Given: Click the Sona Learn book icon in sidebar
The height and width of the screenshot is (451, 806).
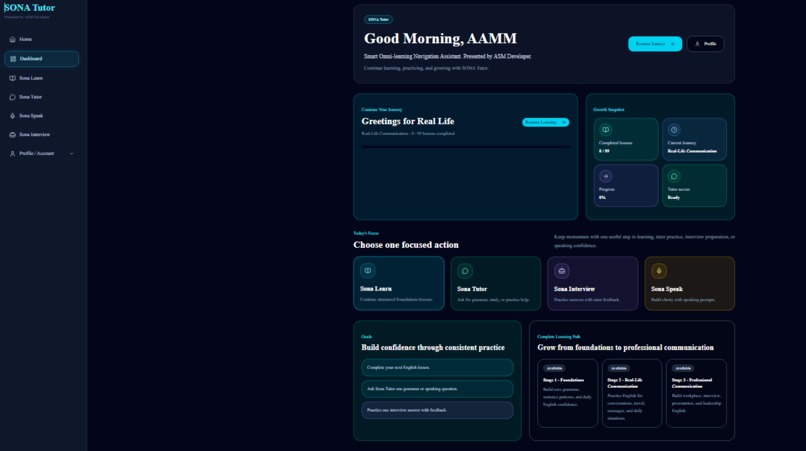Looking at the screenshot, I should point(12,78).
